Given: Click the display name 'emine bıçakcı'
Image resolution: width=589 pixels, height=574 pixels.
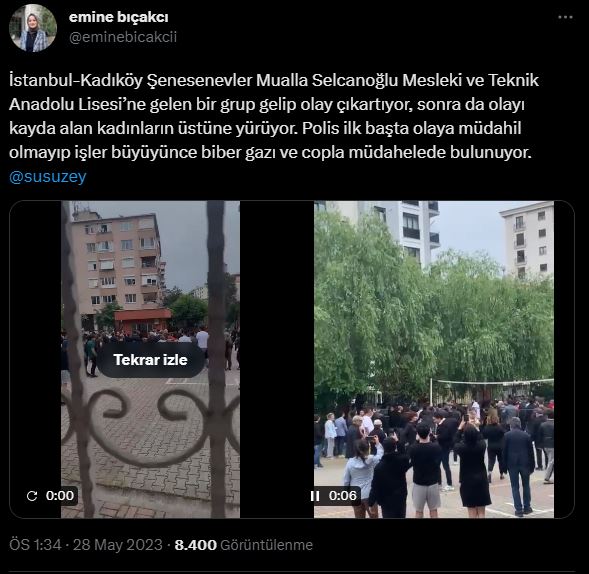Looking at the screenshot, I should pyautogui.click(x=119, y=17).
